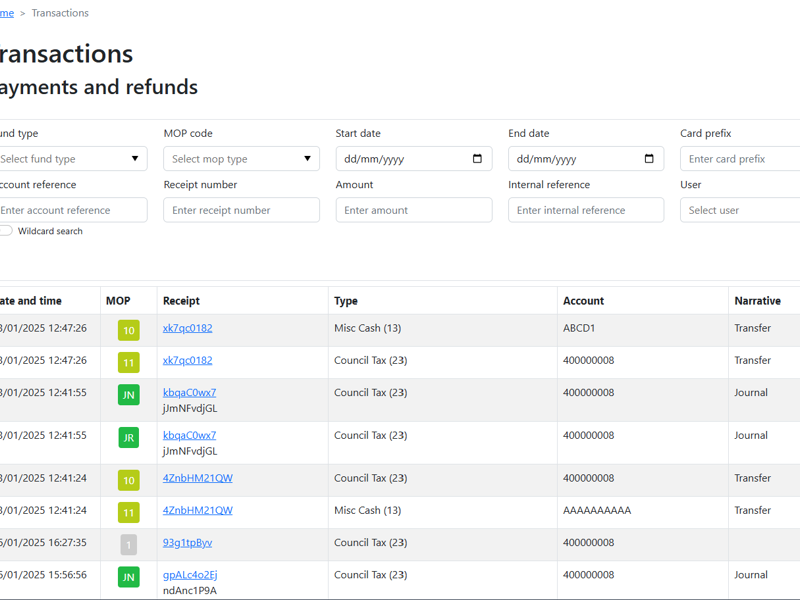Focus the Amount input field

pos(413,210)
